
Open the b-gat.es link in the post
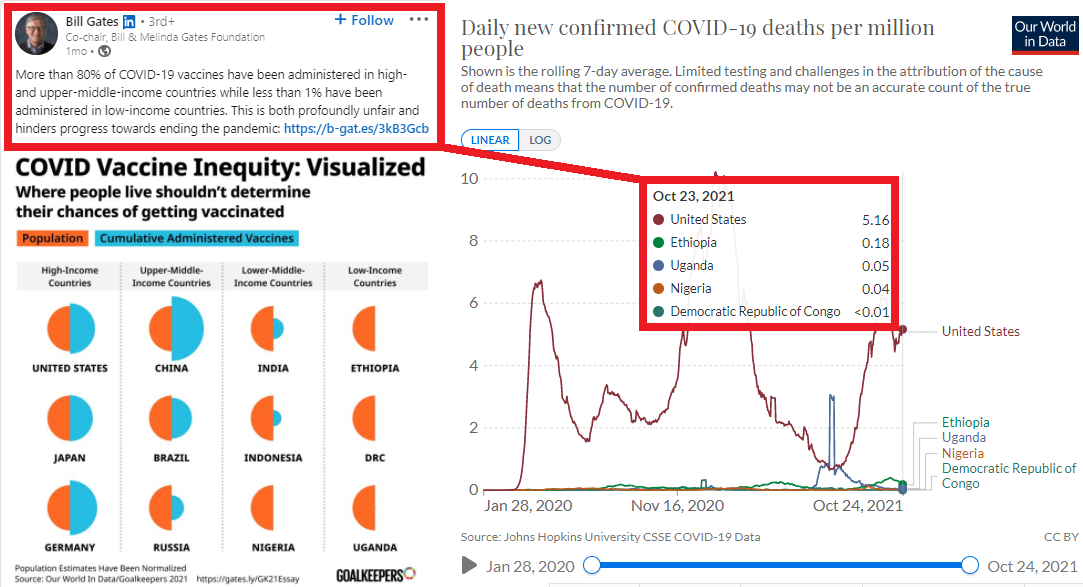[x=356, y=129]
